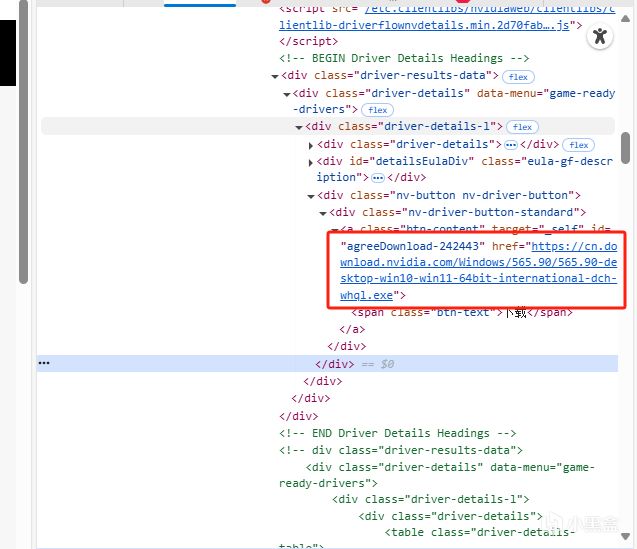Expand the collapsed driver-details div node
Viewport: 637px width, 549px height.
311,145
